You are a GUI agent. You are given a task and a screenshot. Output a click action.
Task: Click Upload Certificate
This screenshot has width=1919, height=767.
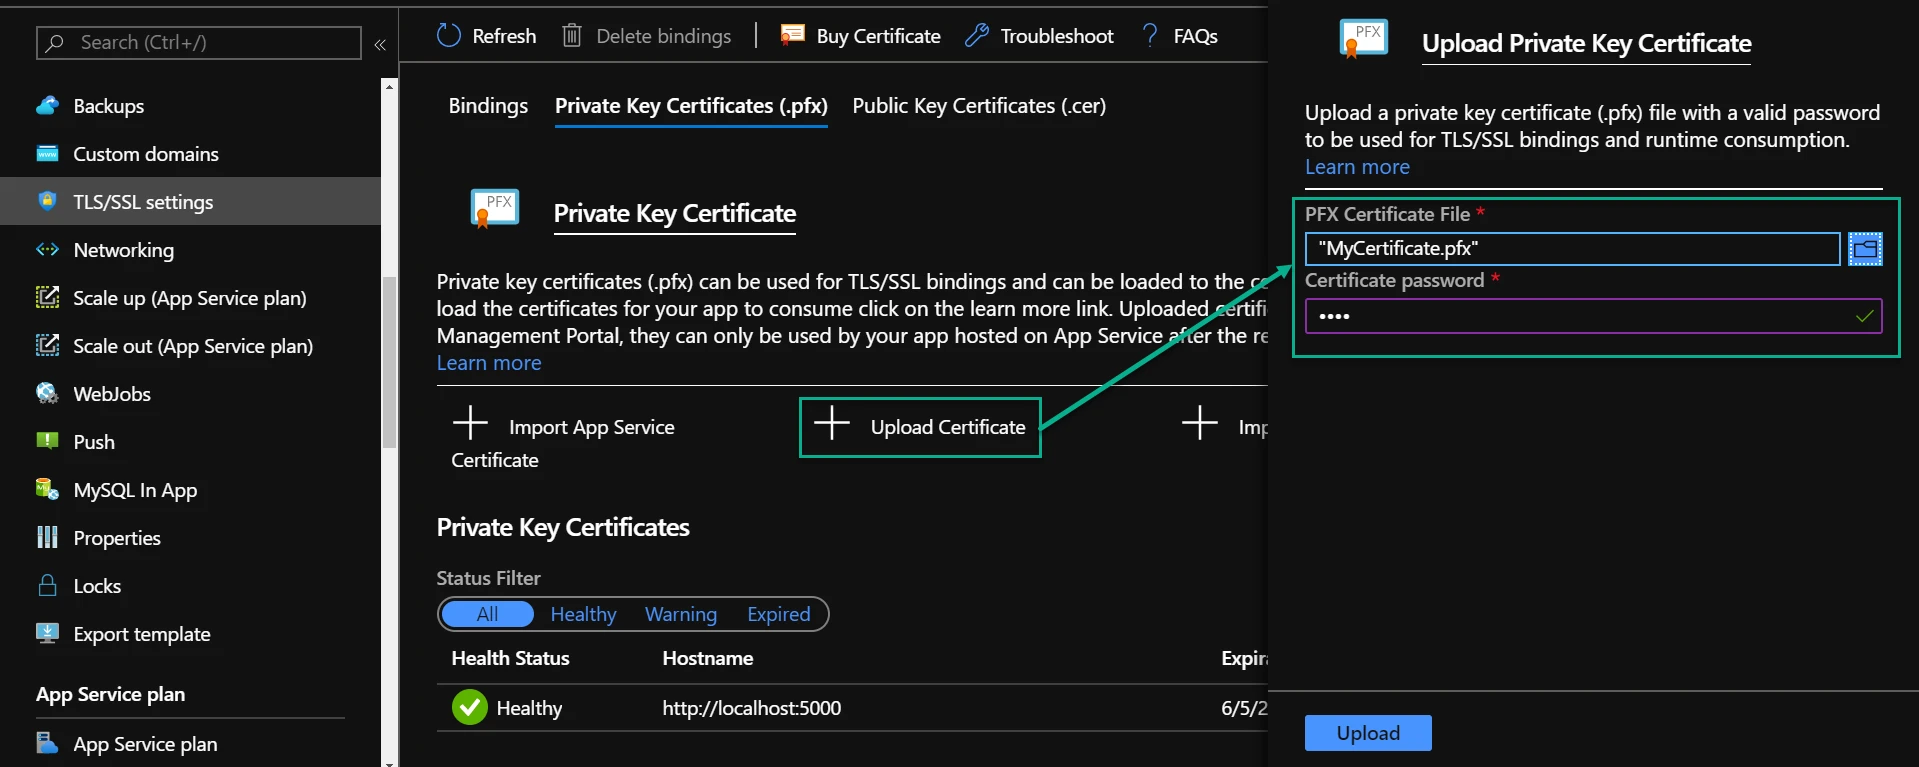[920, 427]
